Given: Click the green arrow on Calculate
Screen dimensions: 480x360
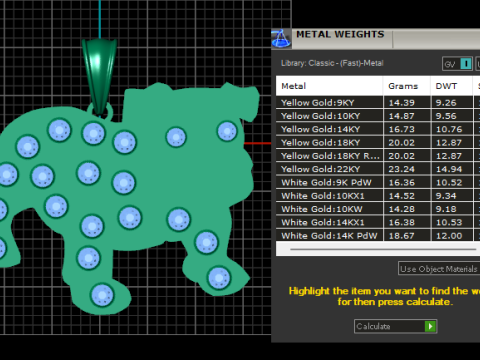Looking at the screenshot, I should [430, 326].
